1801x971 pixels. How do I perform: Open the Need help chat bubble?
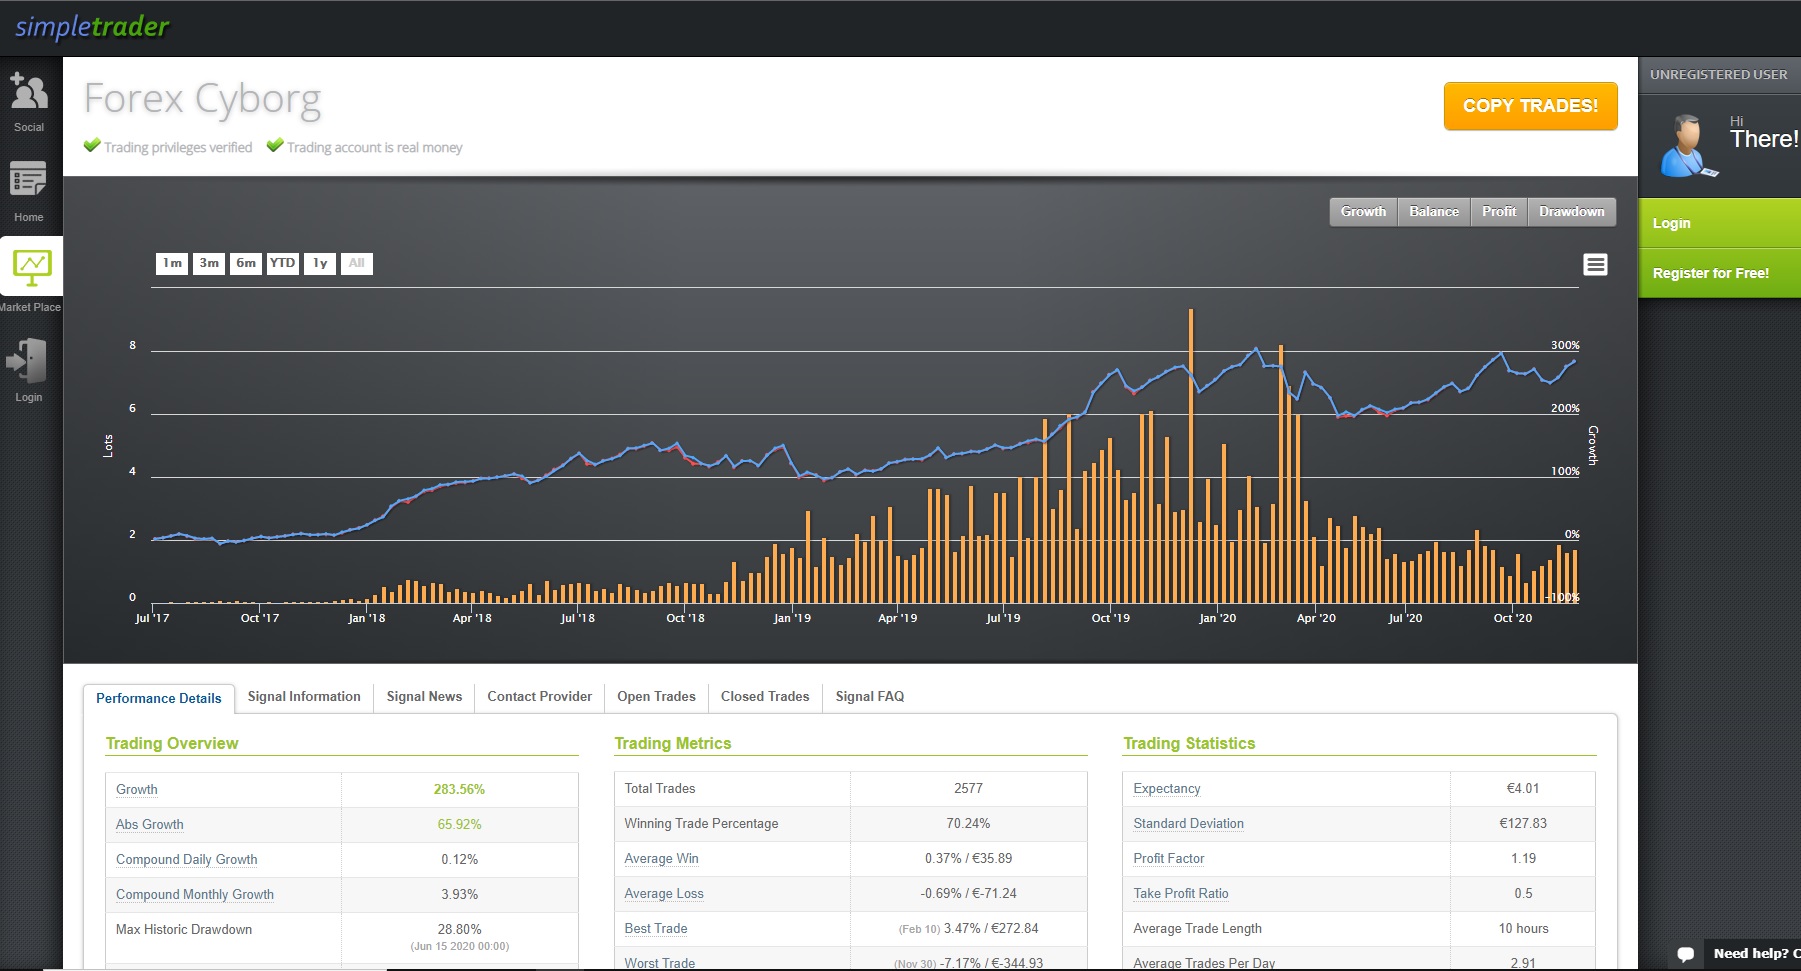tap(1686, 953)
